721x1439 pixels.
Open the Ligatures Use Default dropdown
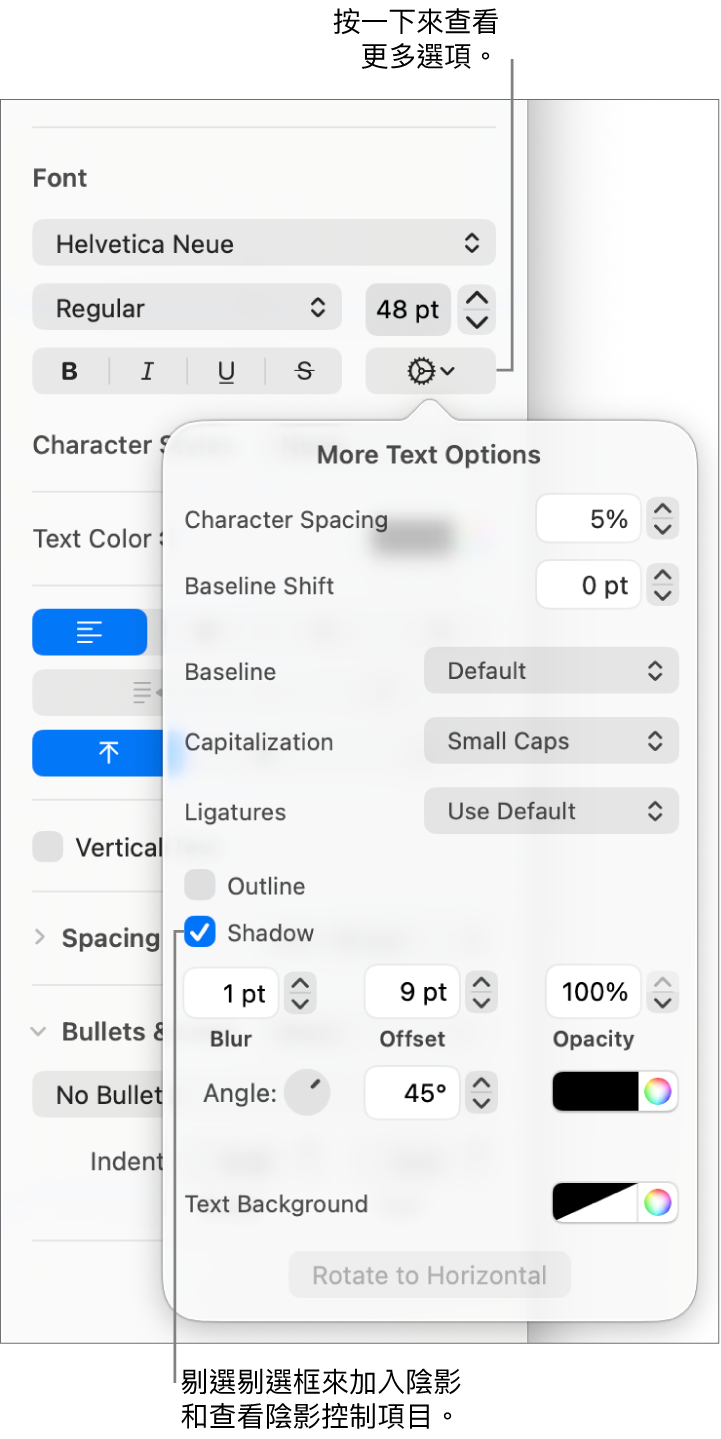click(x=551, y=811)
